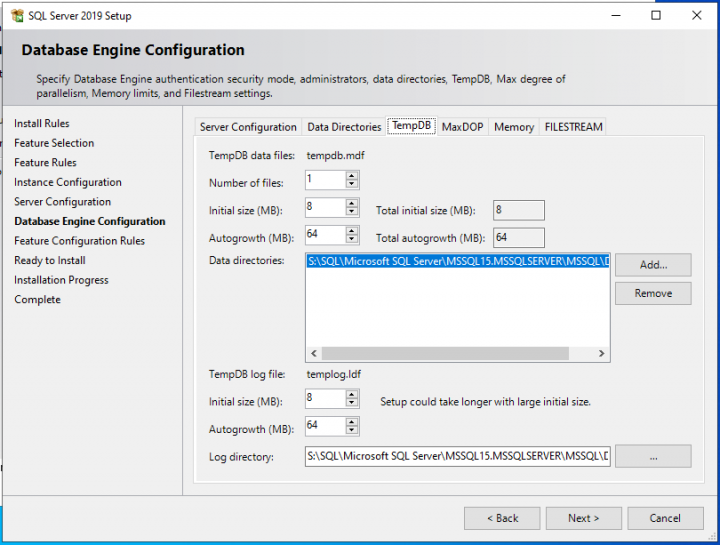Click Instance Configuration step in sidebar
Image resolution: width=720 pixels, height=545 pixels.
pyautogui.click(x=68, y=182)
